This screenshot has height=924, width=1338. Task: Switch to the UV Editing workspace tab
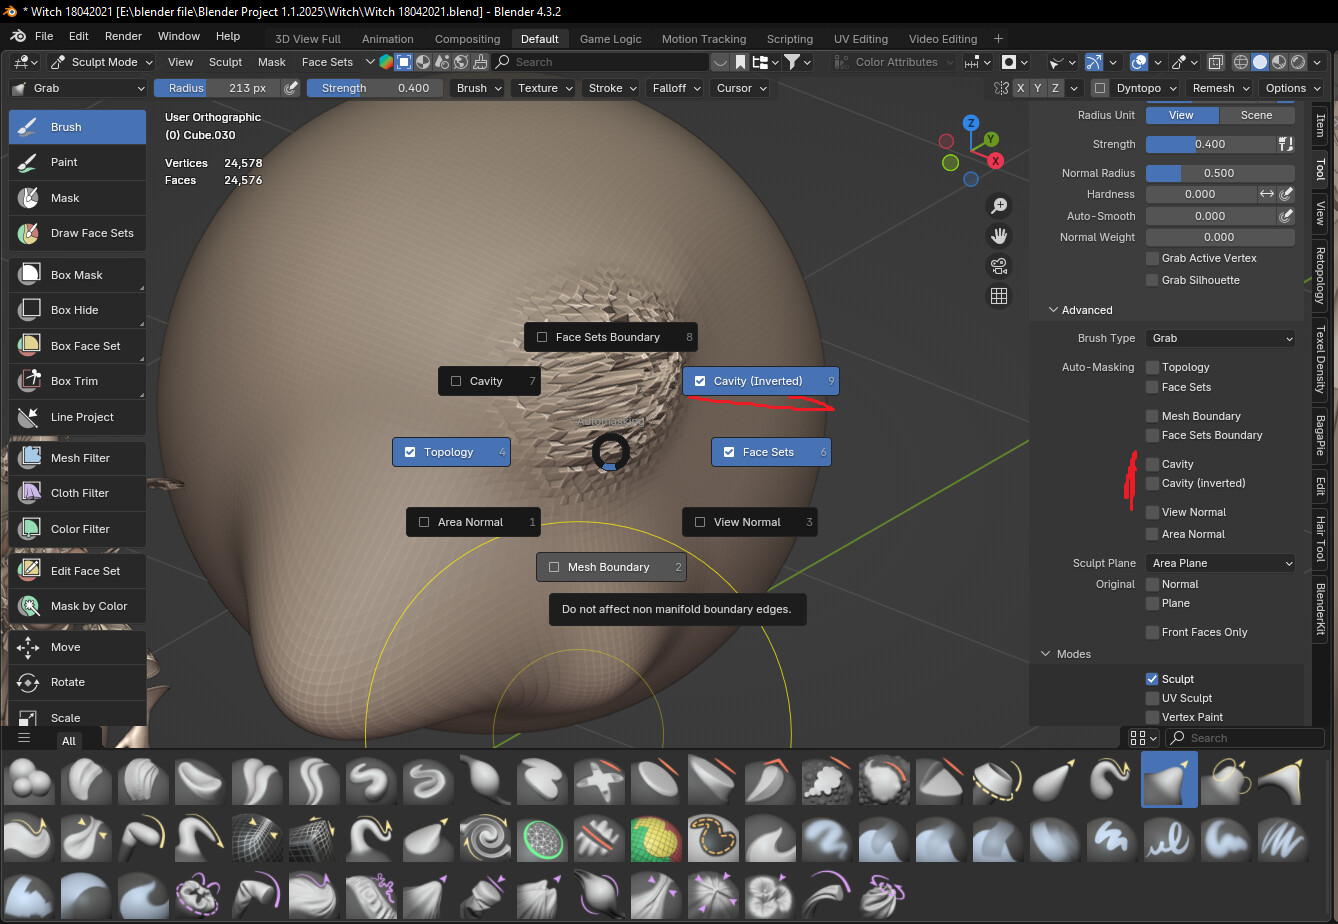click(x=861, y=39)
